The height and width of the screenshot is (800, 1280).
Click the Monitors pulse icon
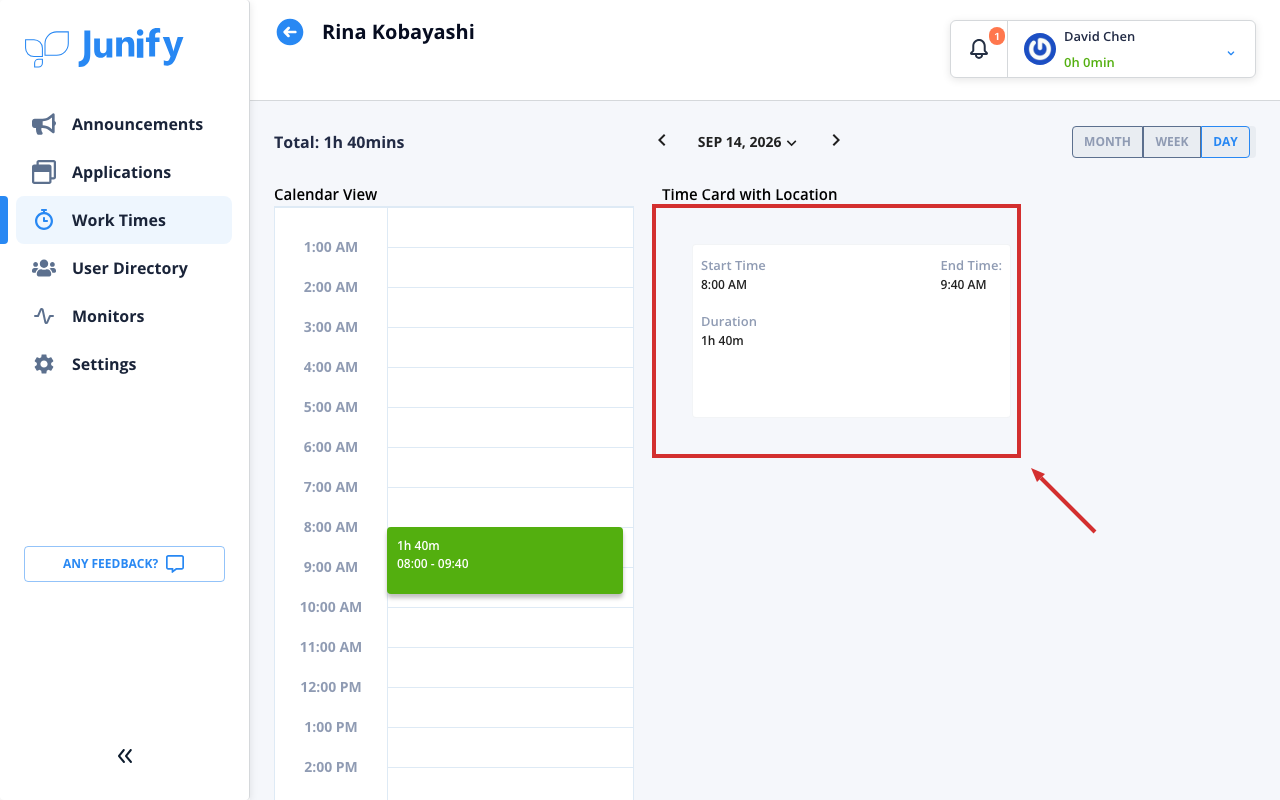tap(44, 316)
